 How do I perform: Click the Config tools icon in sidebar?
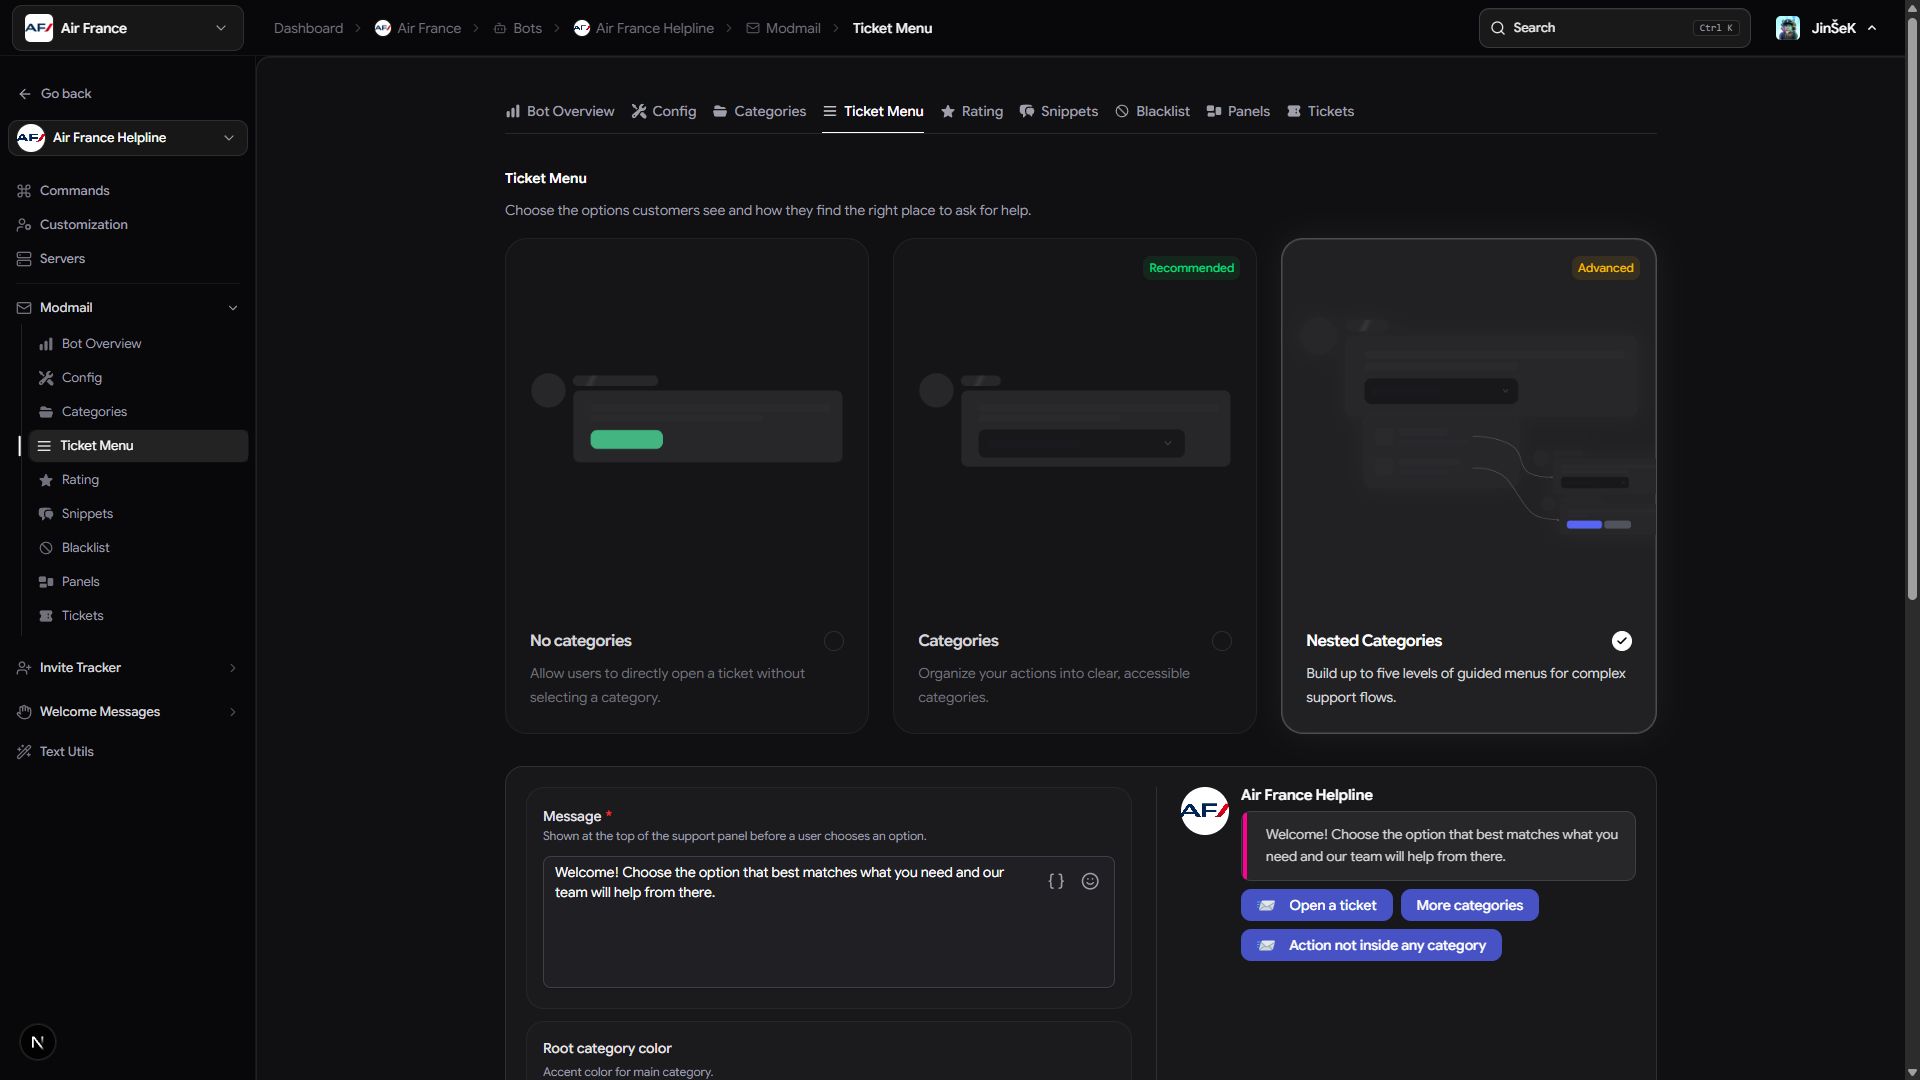coord(46,378)
